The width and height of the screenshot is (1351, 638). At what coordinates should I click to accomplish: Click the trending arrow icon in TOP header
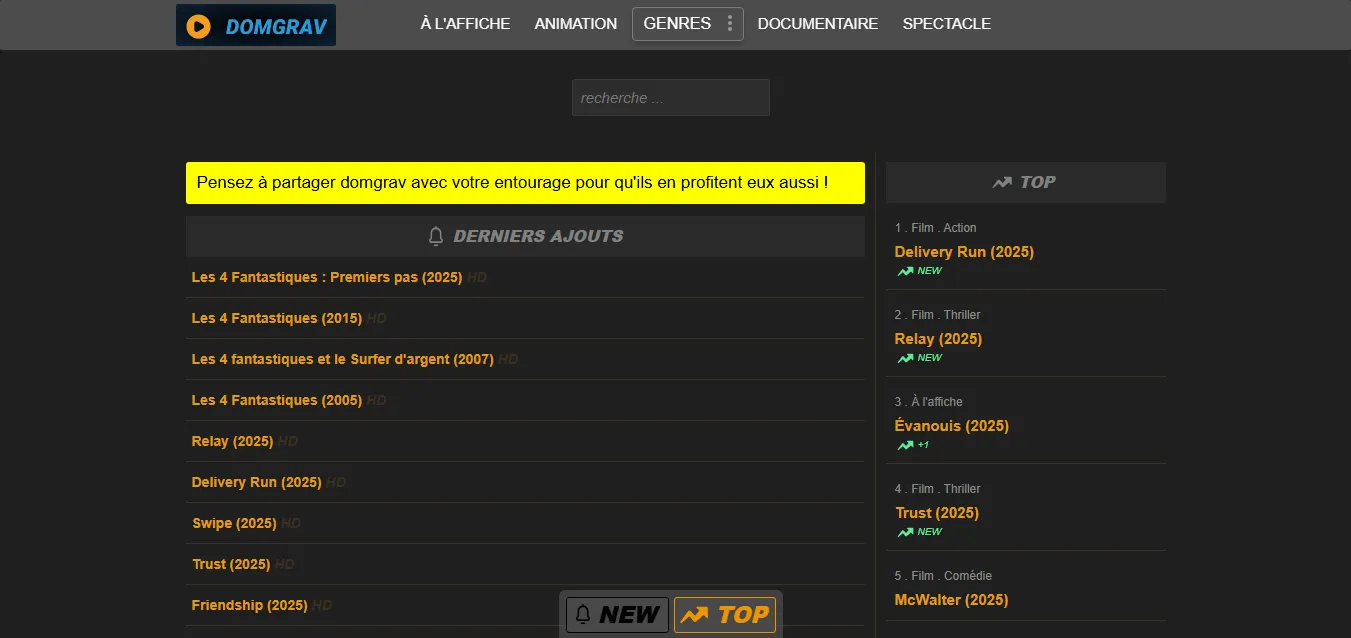coord(1001,182)
